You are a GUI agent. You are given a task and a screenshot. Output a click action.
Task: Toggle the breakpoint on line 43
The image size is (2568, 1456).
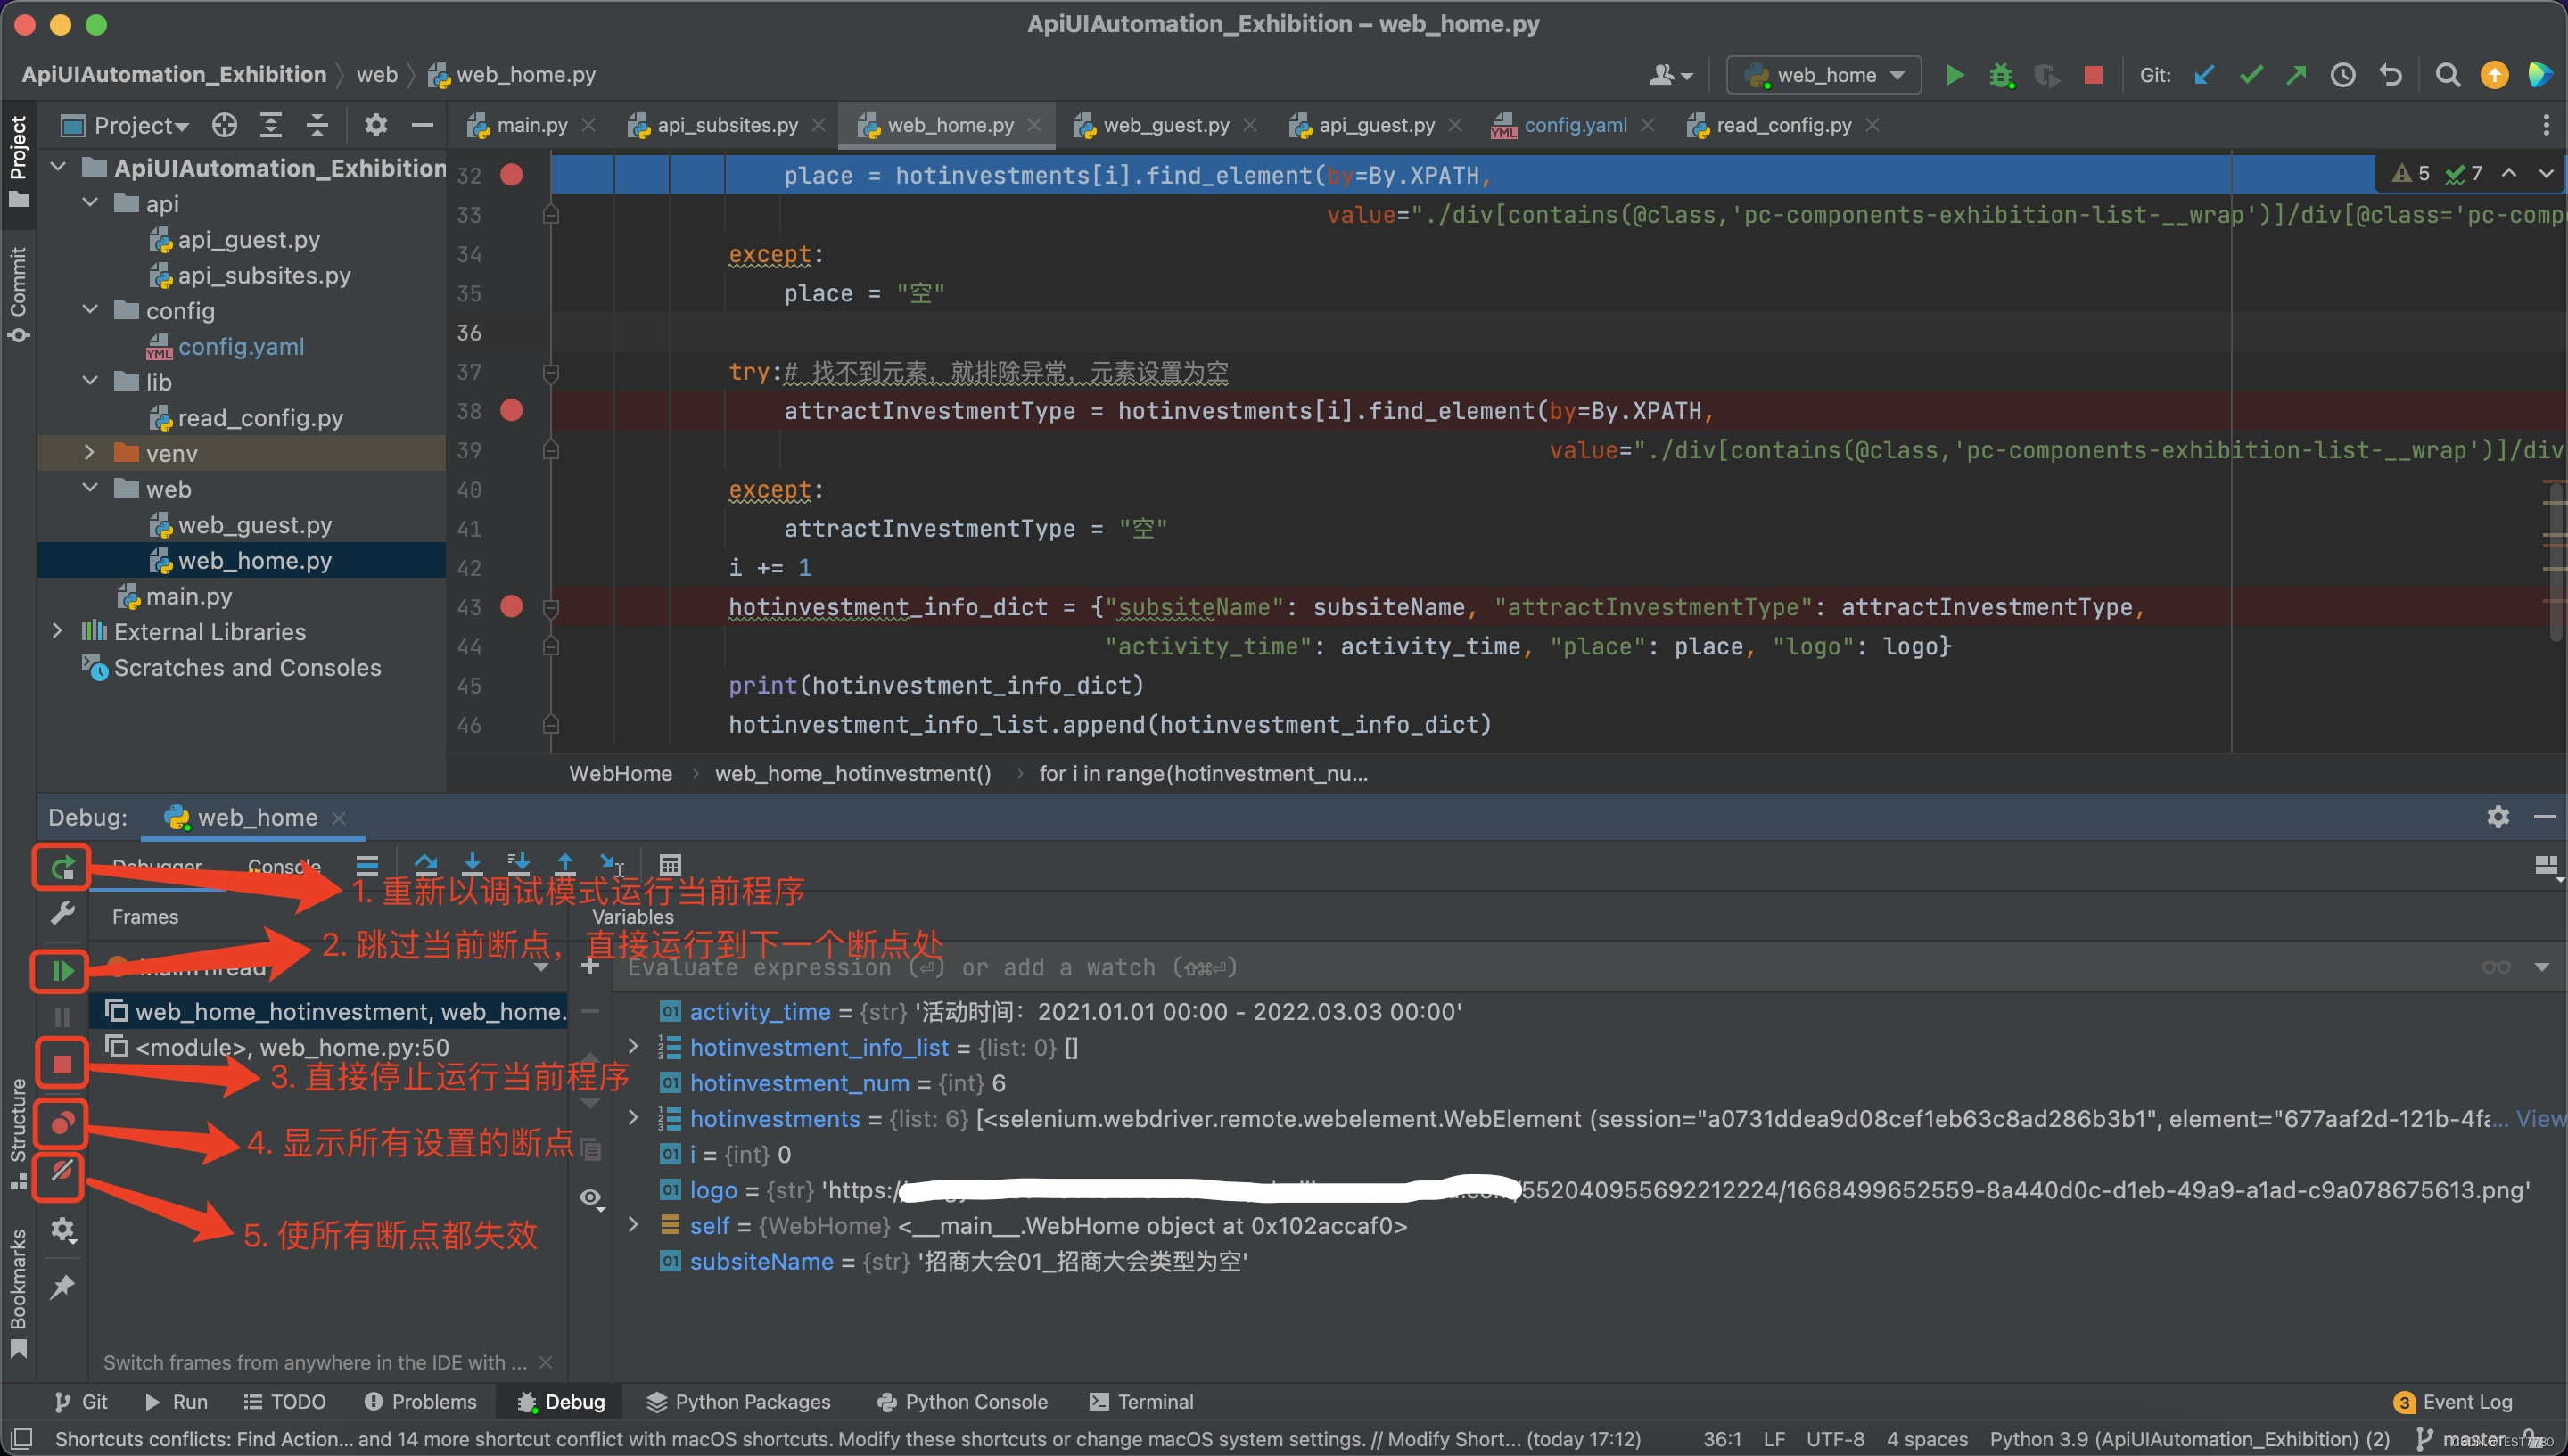[513, 607]
